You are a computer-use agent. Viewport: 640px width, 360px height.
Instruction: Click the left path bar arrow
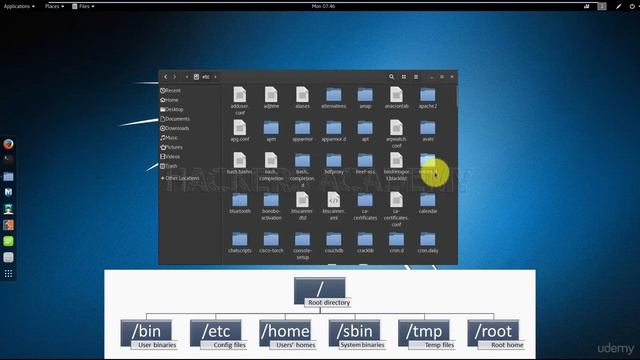[187, 77]
